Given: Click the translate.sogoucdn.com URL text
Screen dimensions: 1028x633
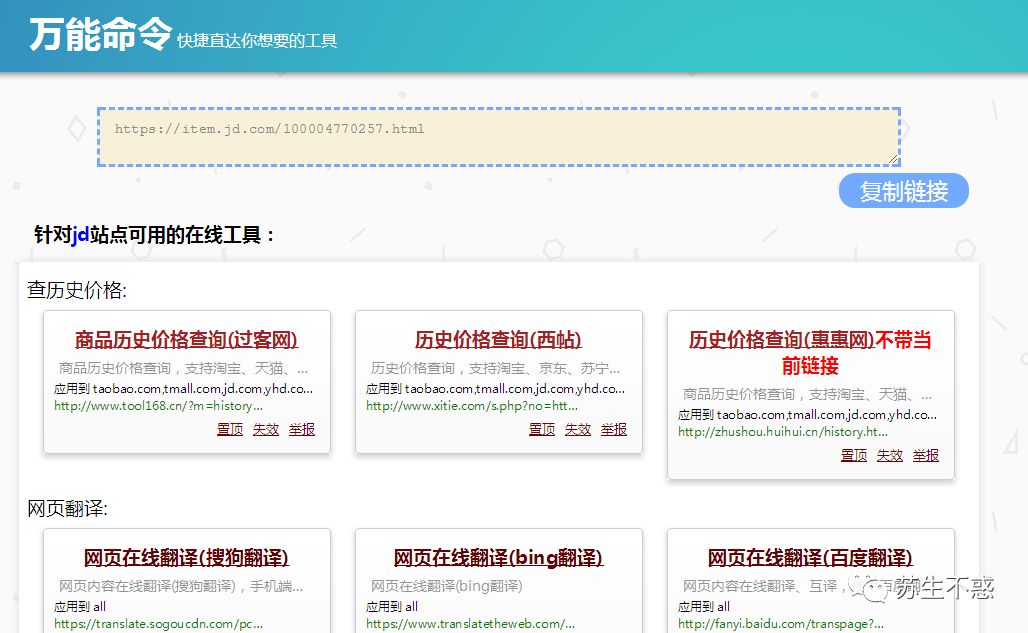Looking at the screenshot, I should point(158,624).
